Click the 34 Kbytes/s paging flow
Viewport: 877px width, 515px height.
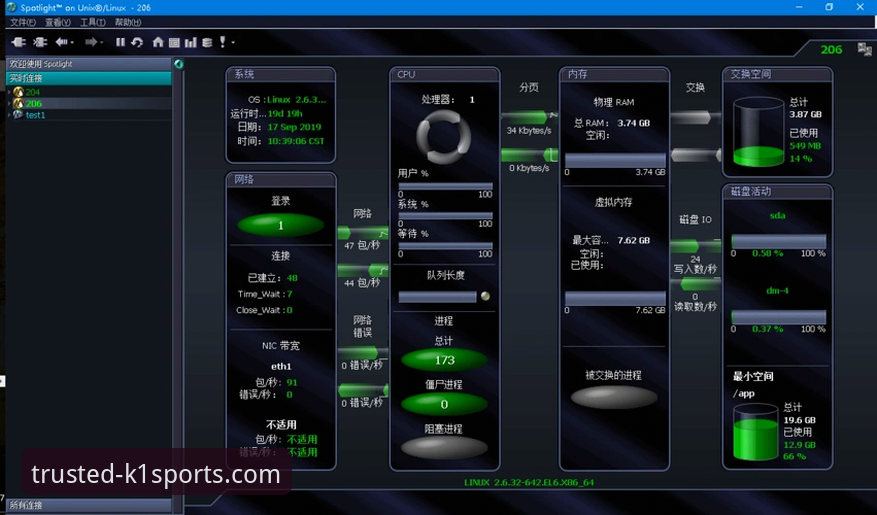tap(529, 117)
